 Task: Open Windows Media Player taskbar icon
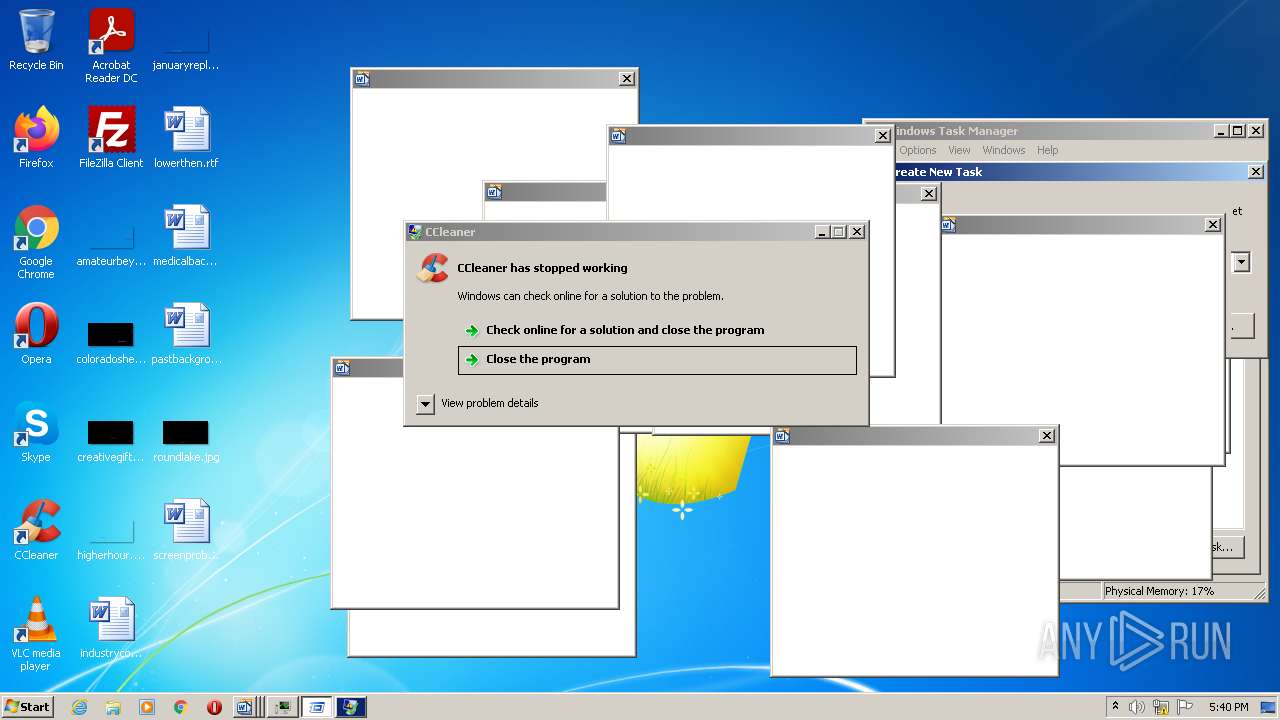click(147, 707)
